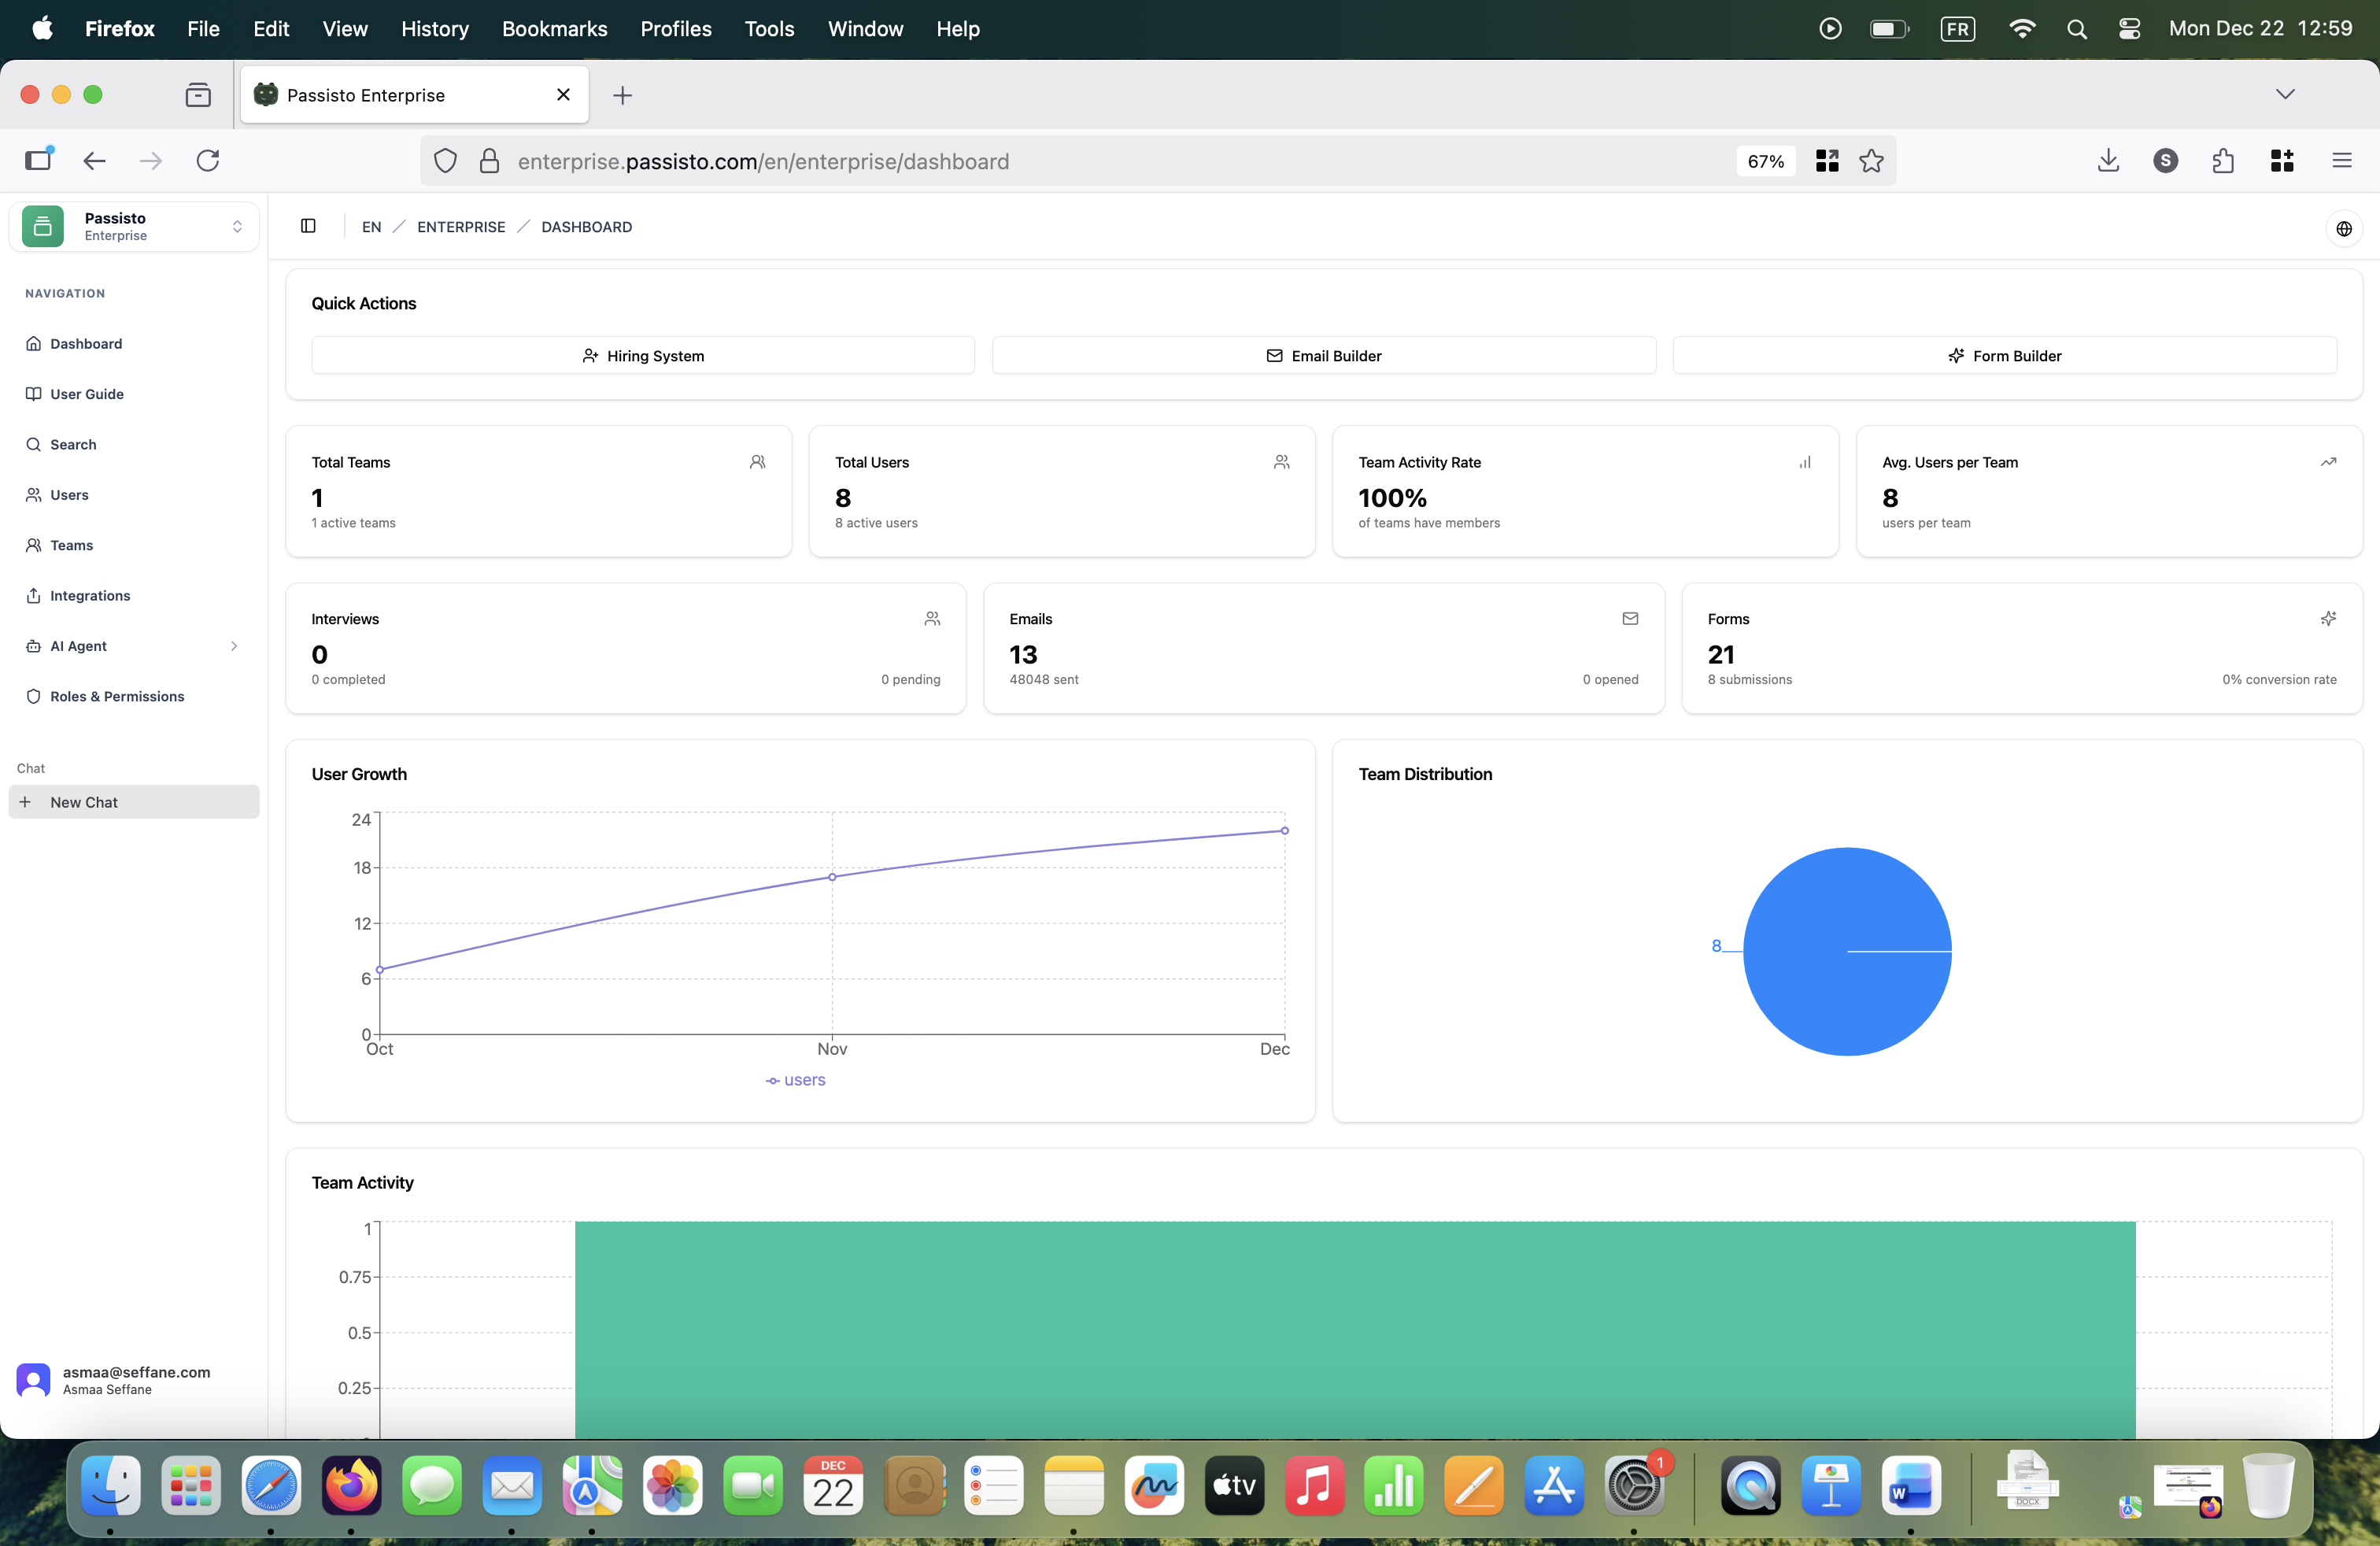The width and height of the screenshot is (2380, 1546).
Task: Open the User Guide page
Action: coord(87,394)
